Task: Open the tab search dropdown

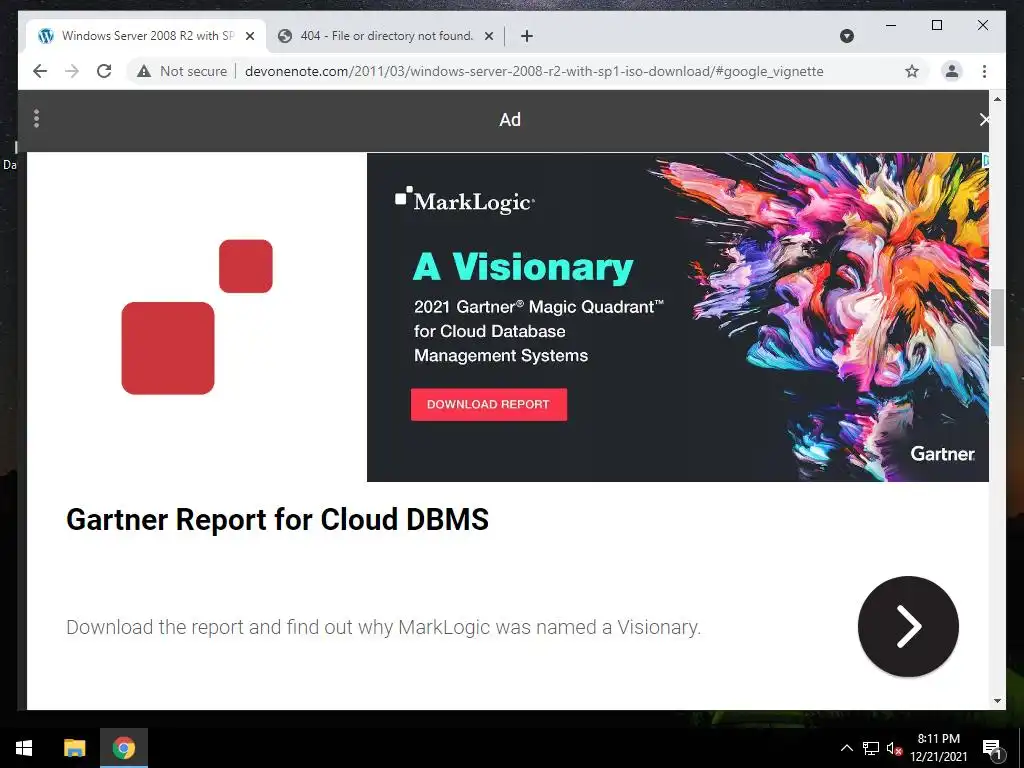Action: [x=846, y=36]
